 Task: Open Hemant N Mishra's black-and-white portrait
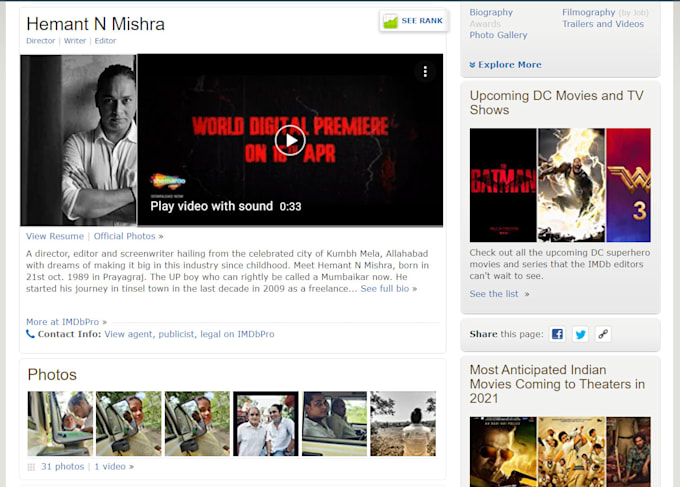pyautogui.click(x=78, y=140)
